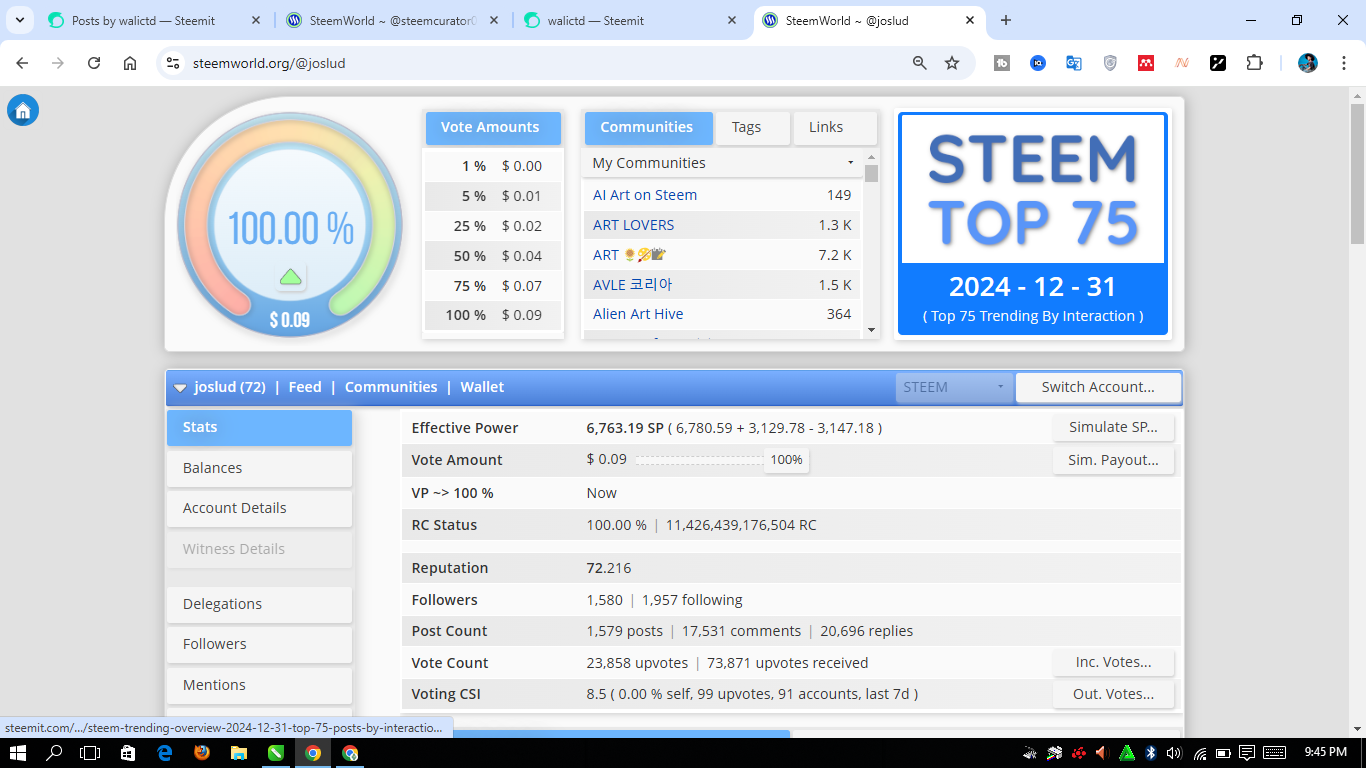Open the Balances sidebar section

tap(259, 468)
